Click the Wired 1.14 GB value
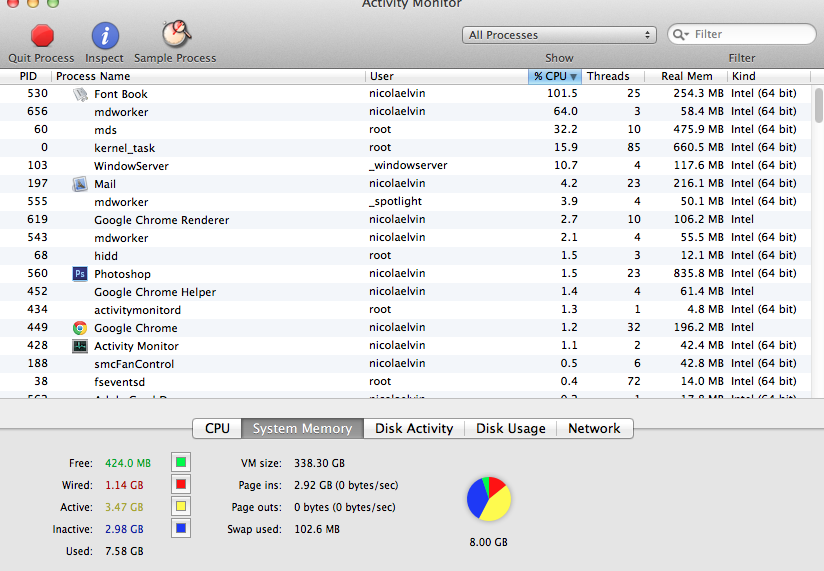The width and height of the screenshot is (824, 571). pos(124,485)
